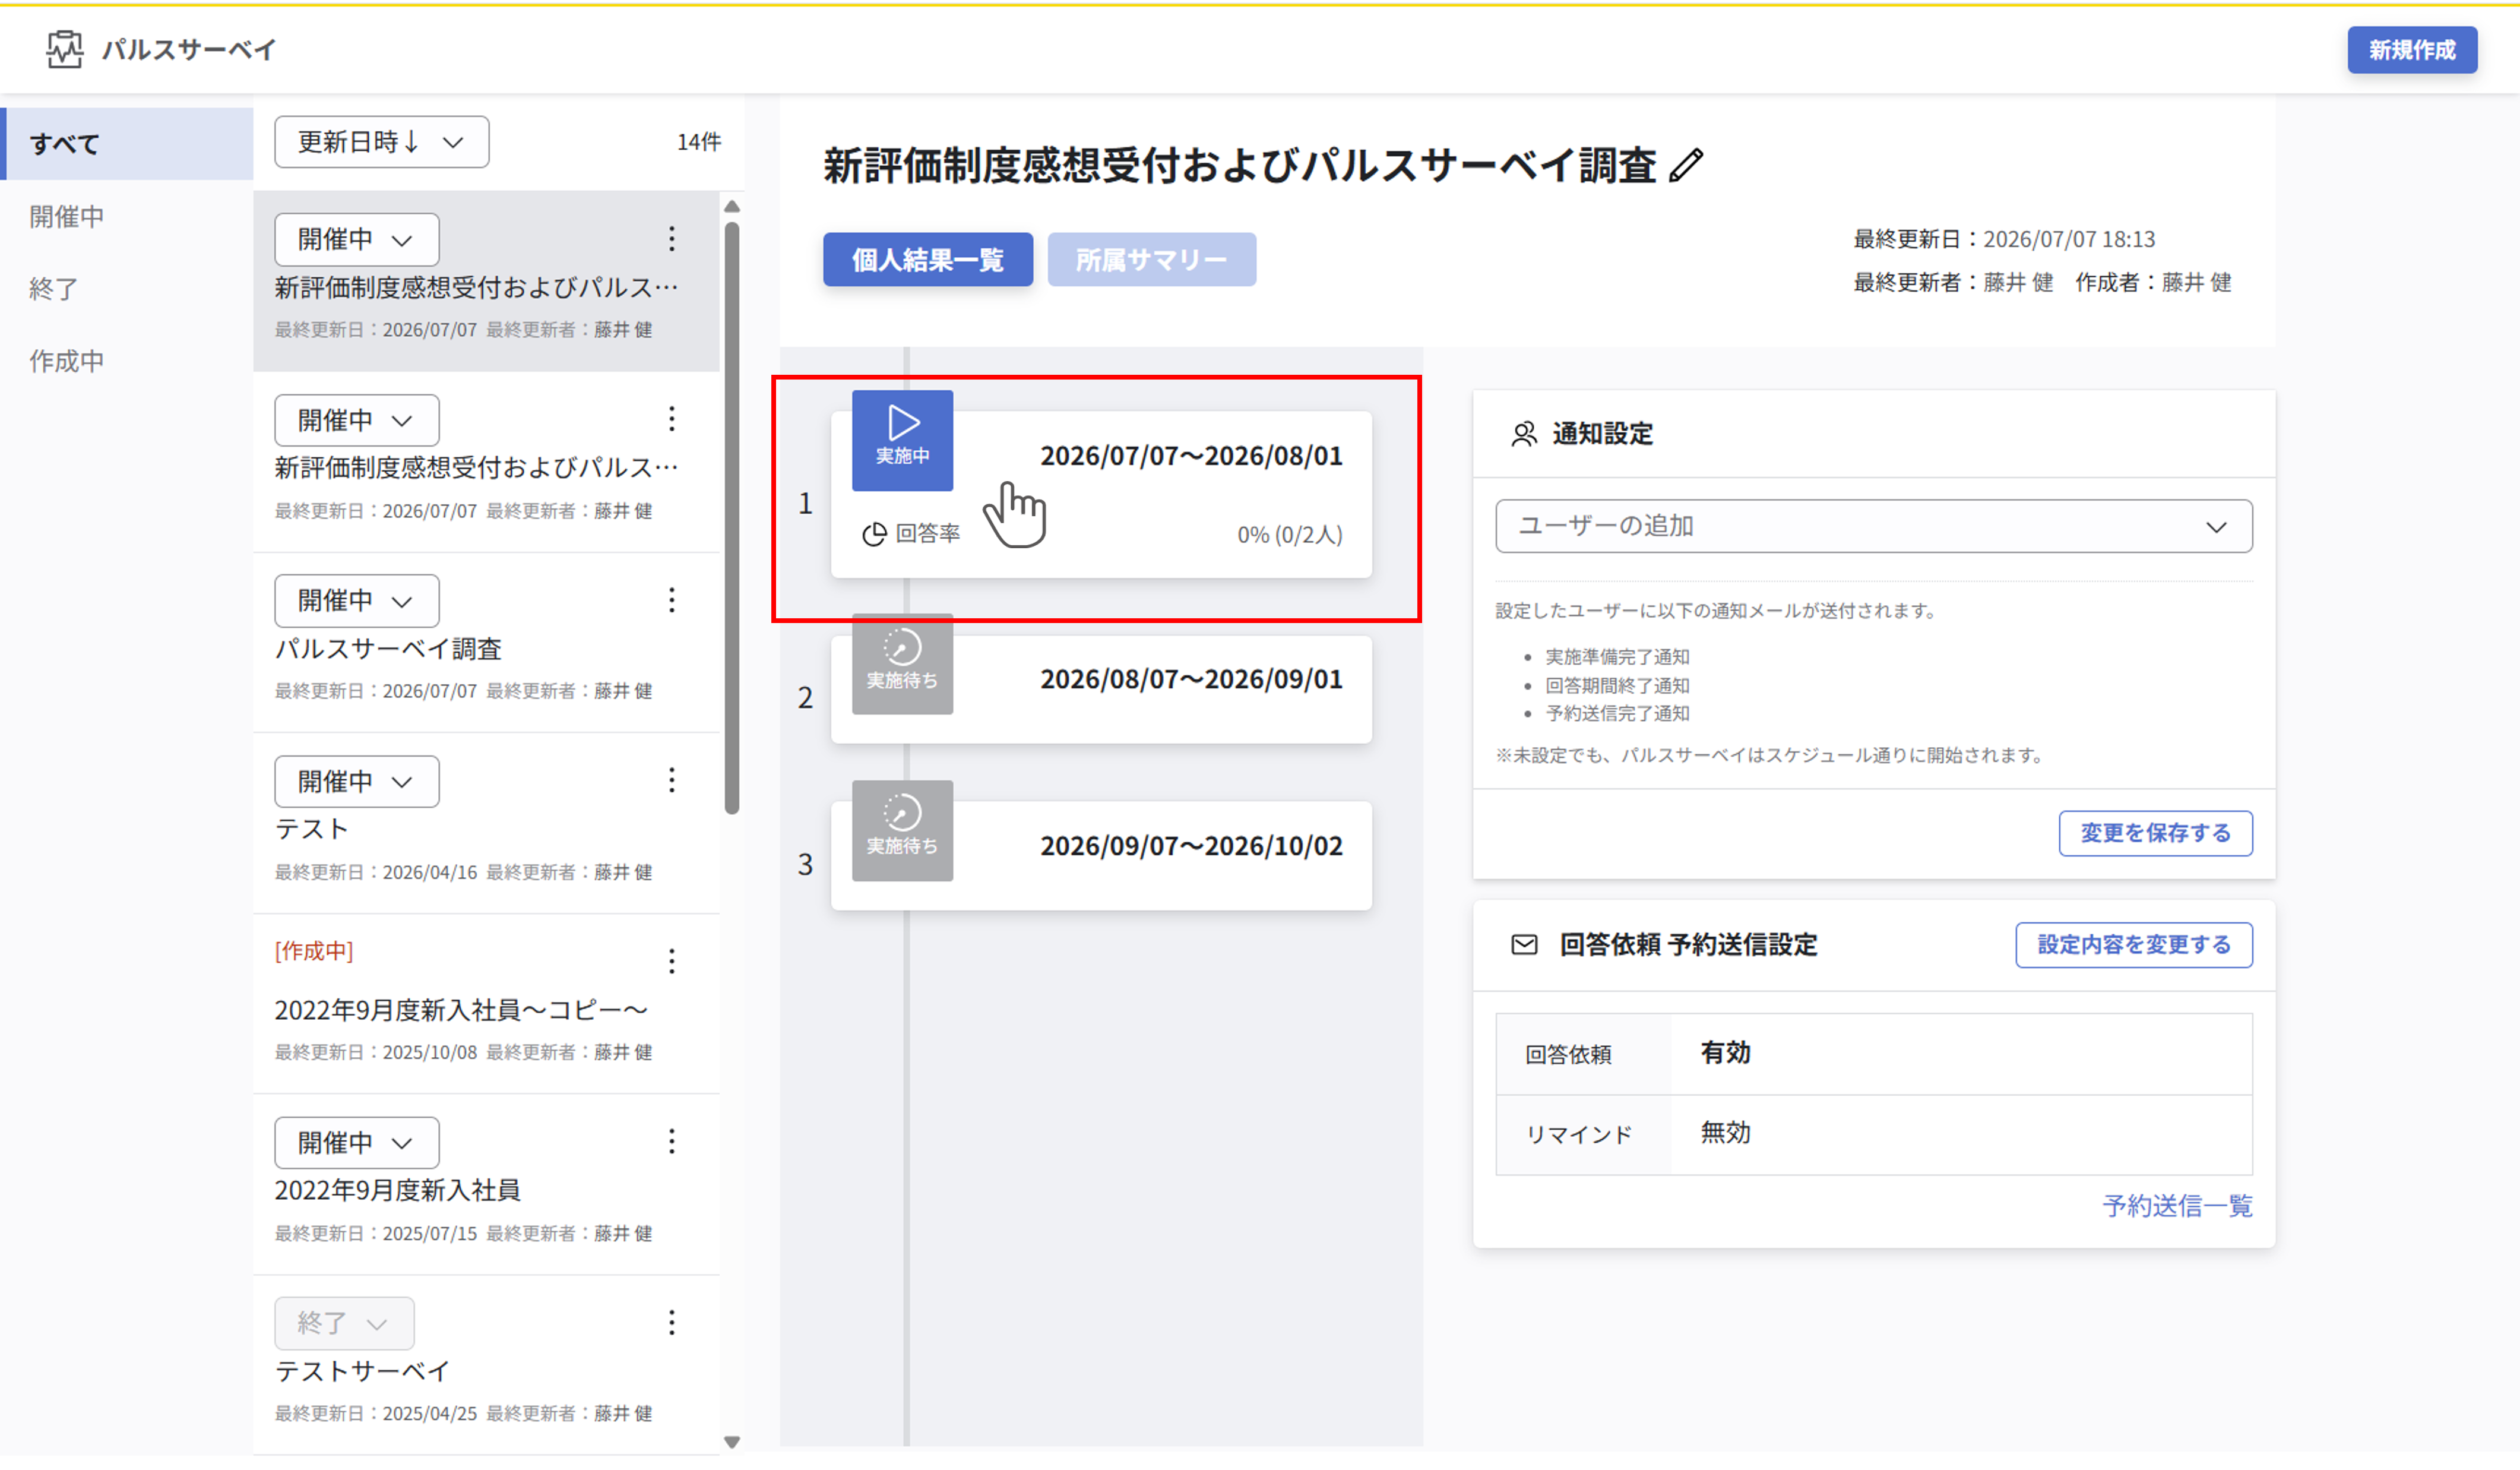The width and height of the screenshot is (2520, 1470).
Task: Open kebab menu for パルスサーベイ調査 item
Action: 672,600
